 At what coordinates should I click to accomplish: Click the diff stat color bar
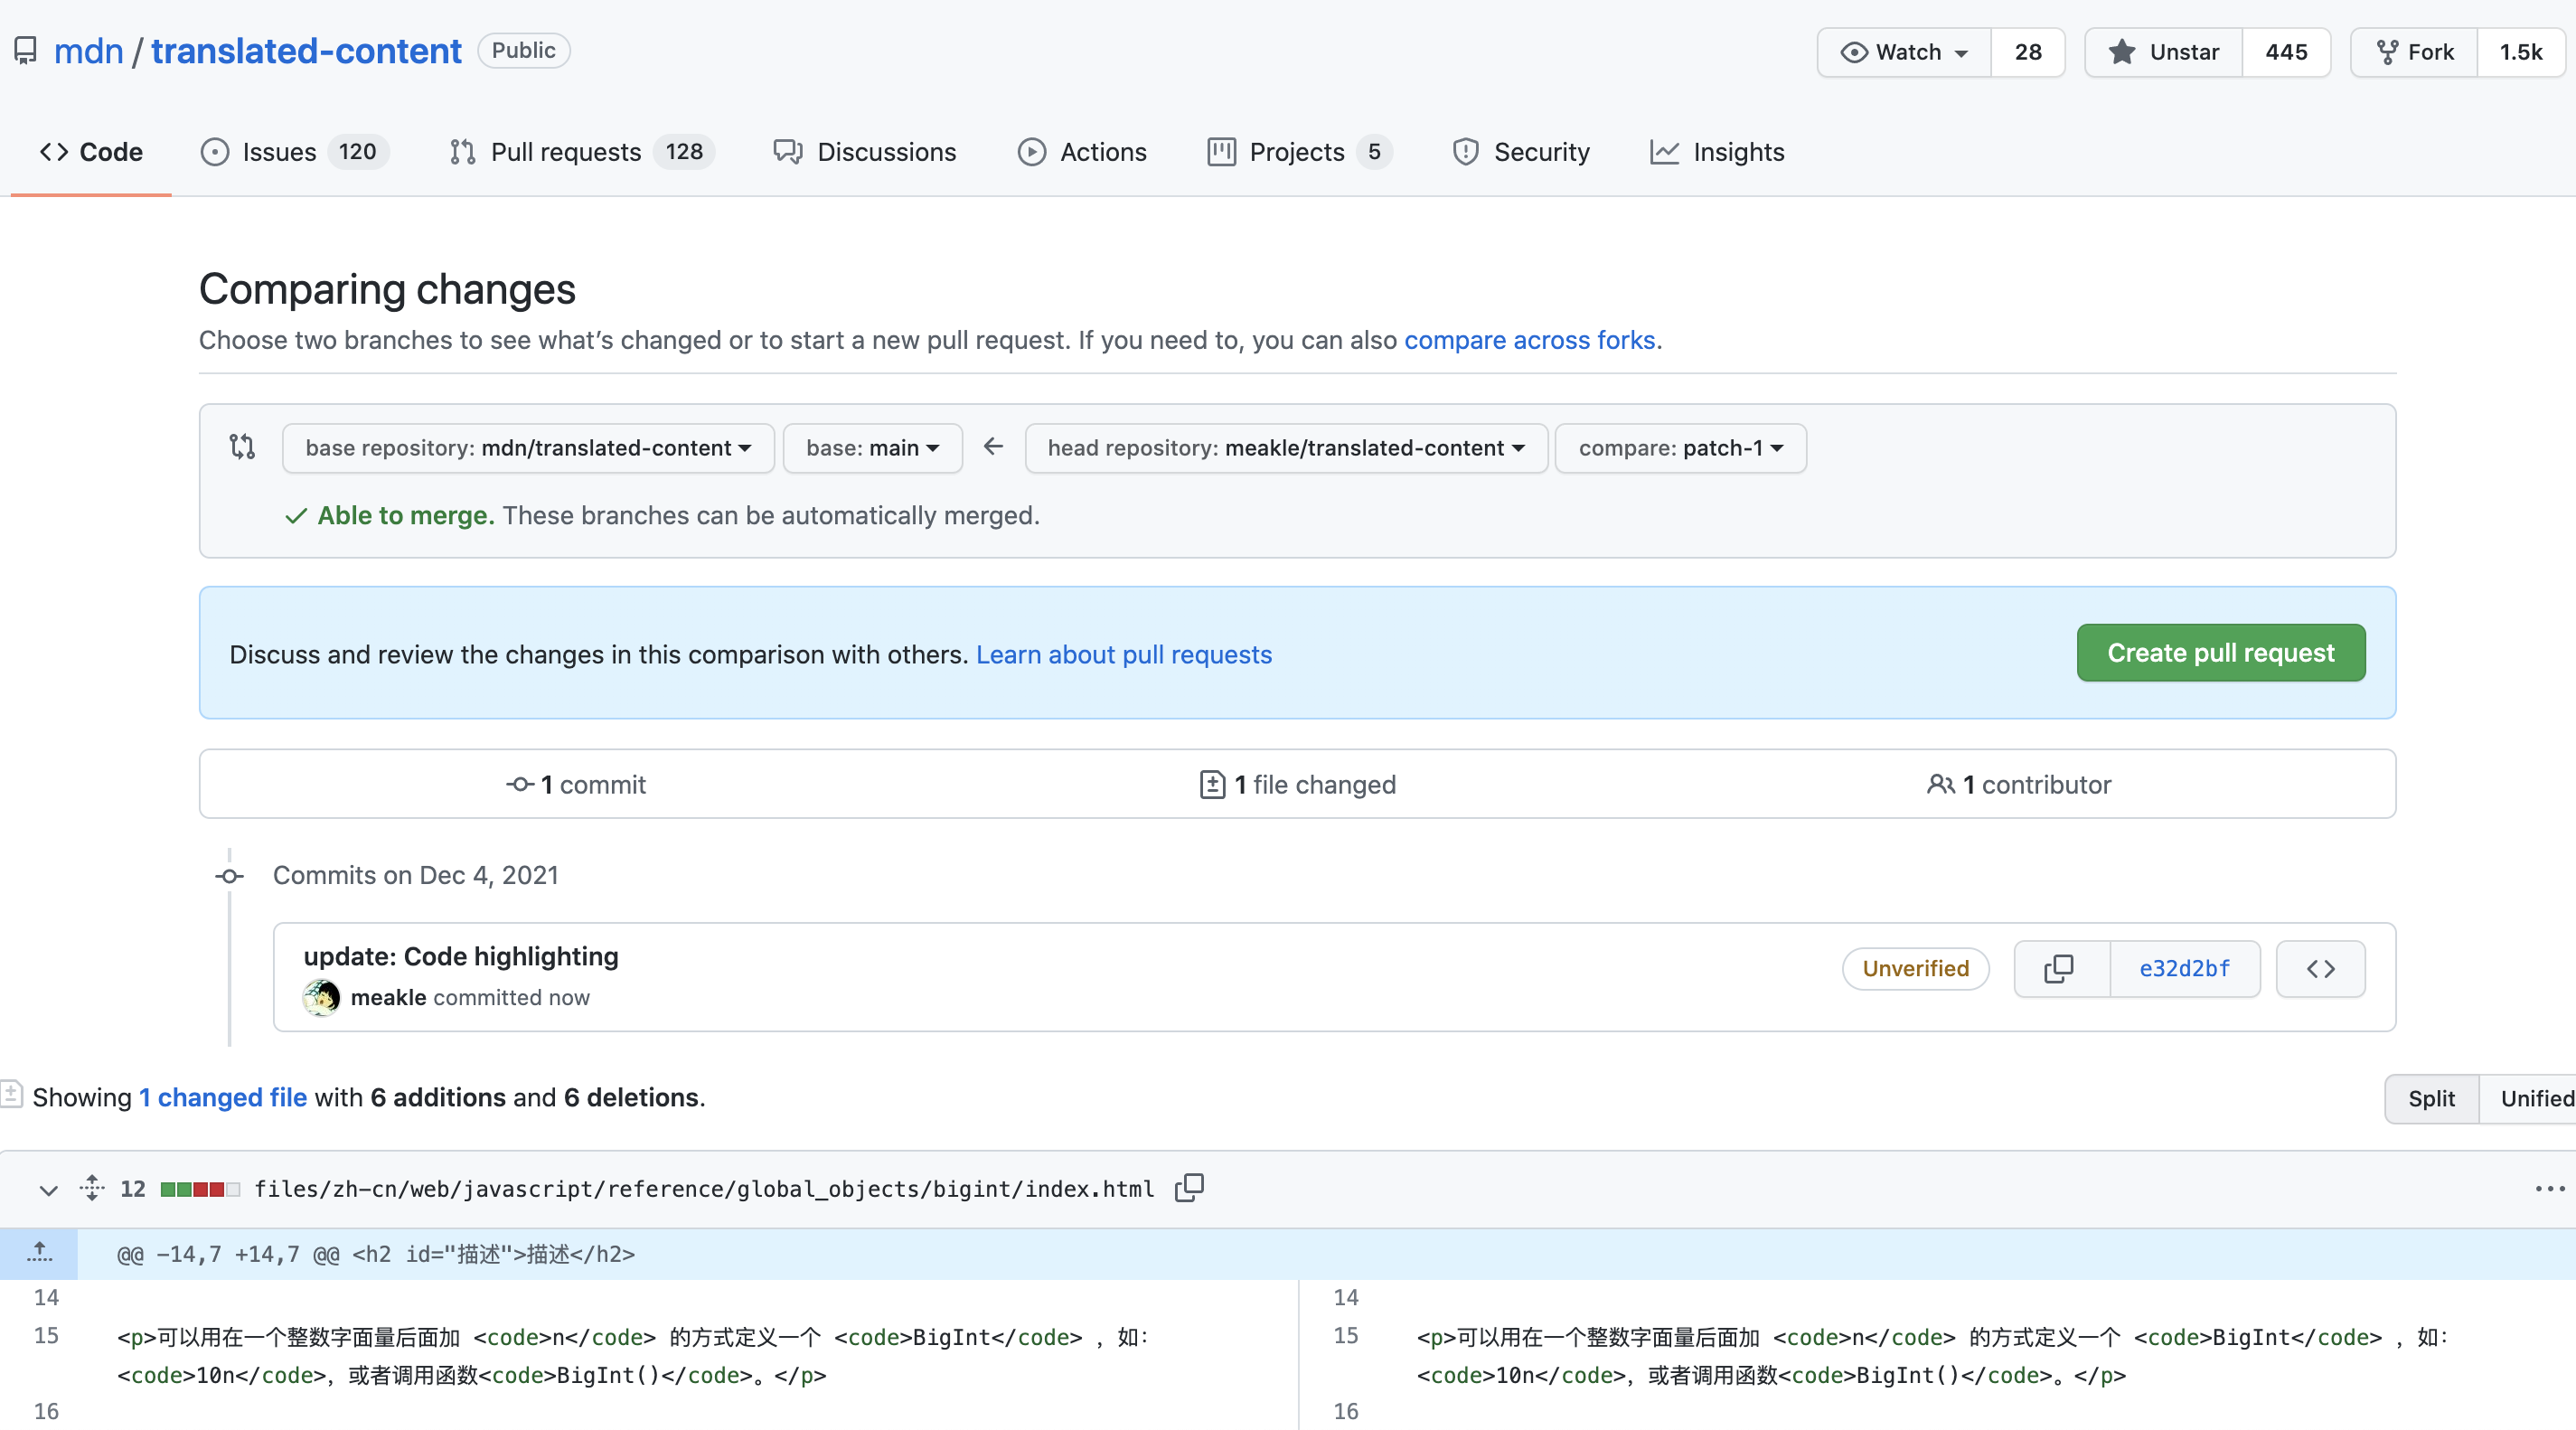tap(199, 1189)
